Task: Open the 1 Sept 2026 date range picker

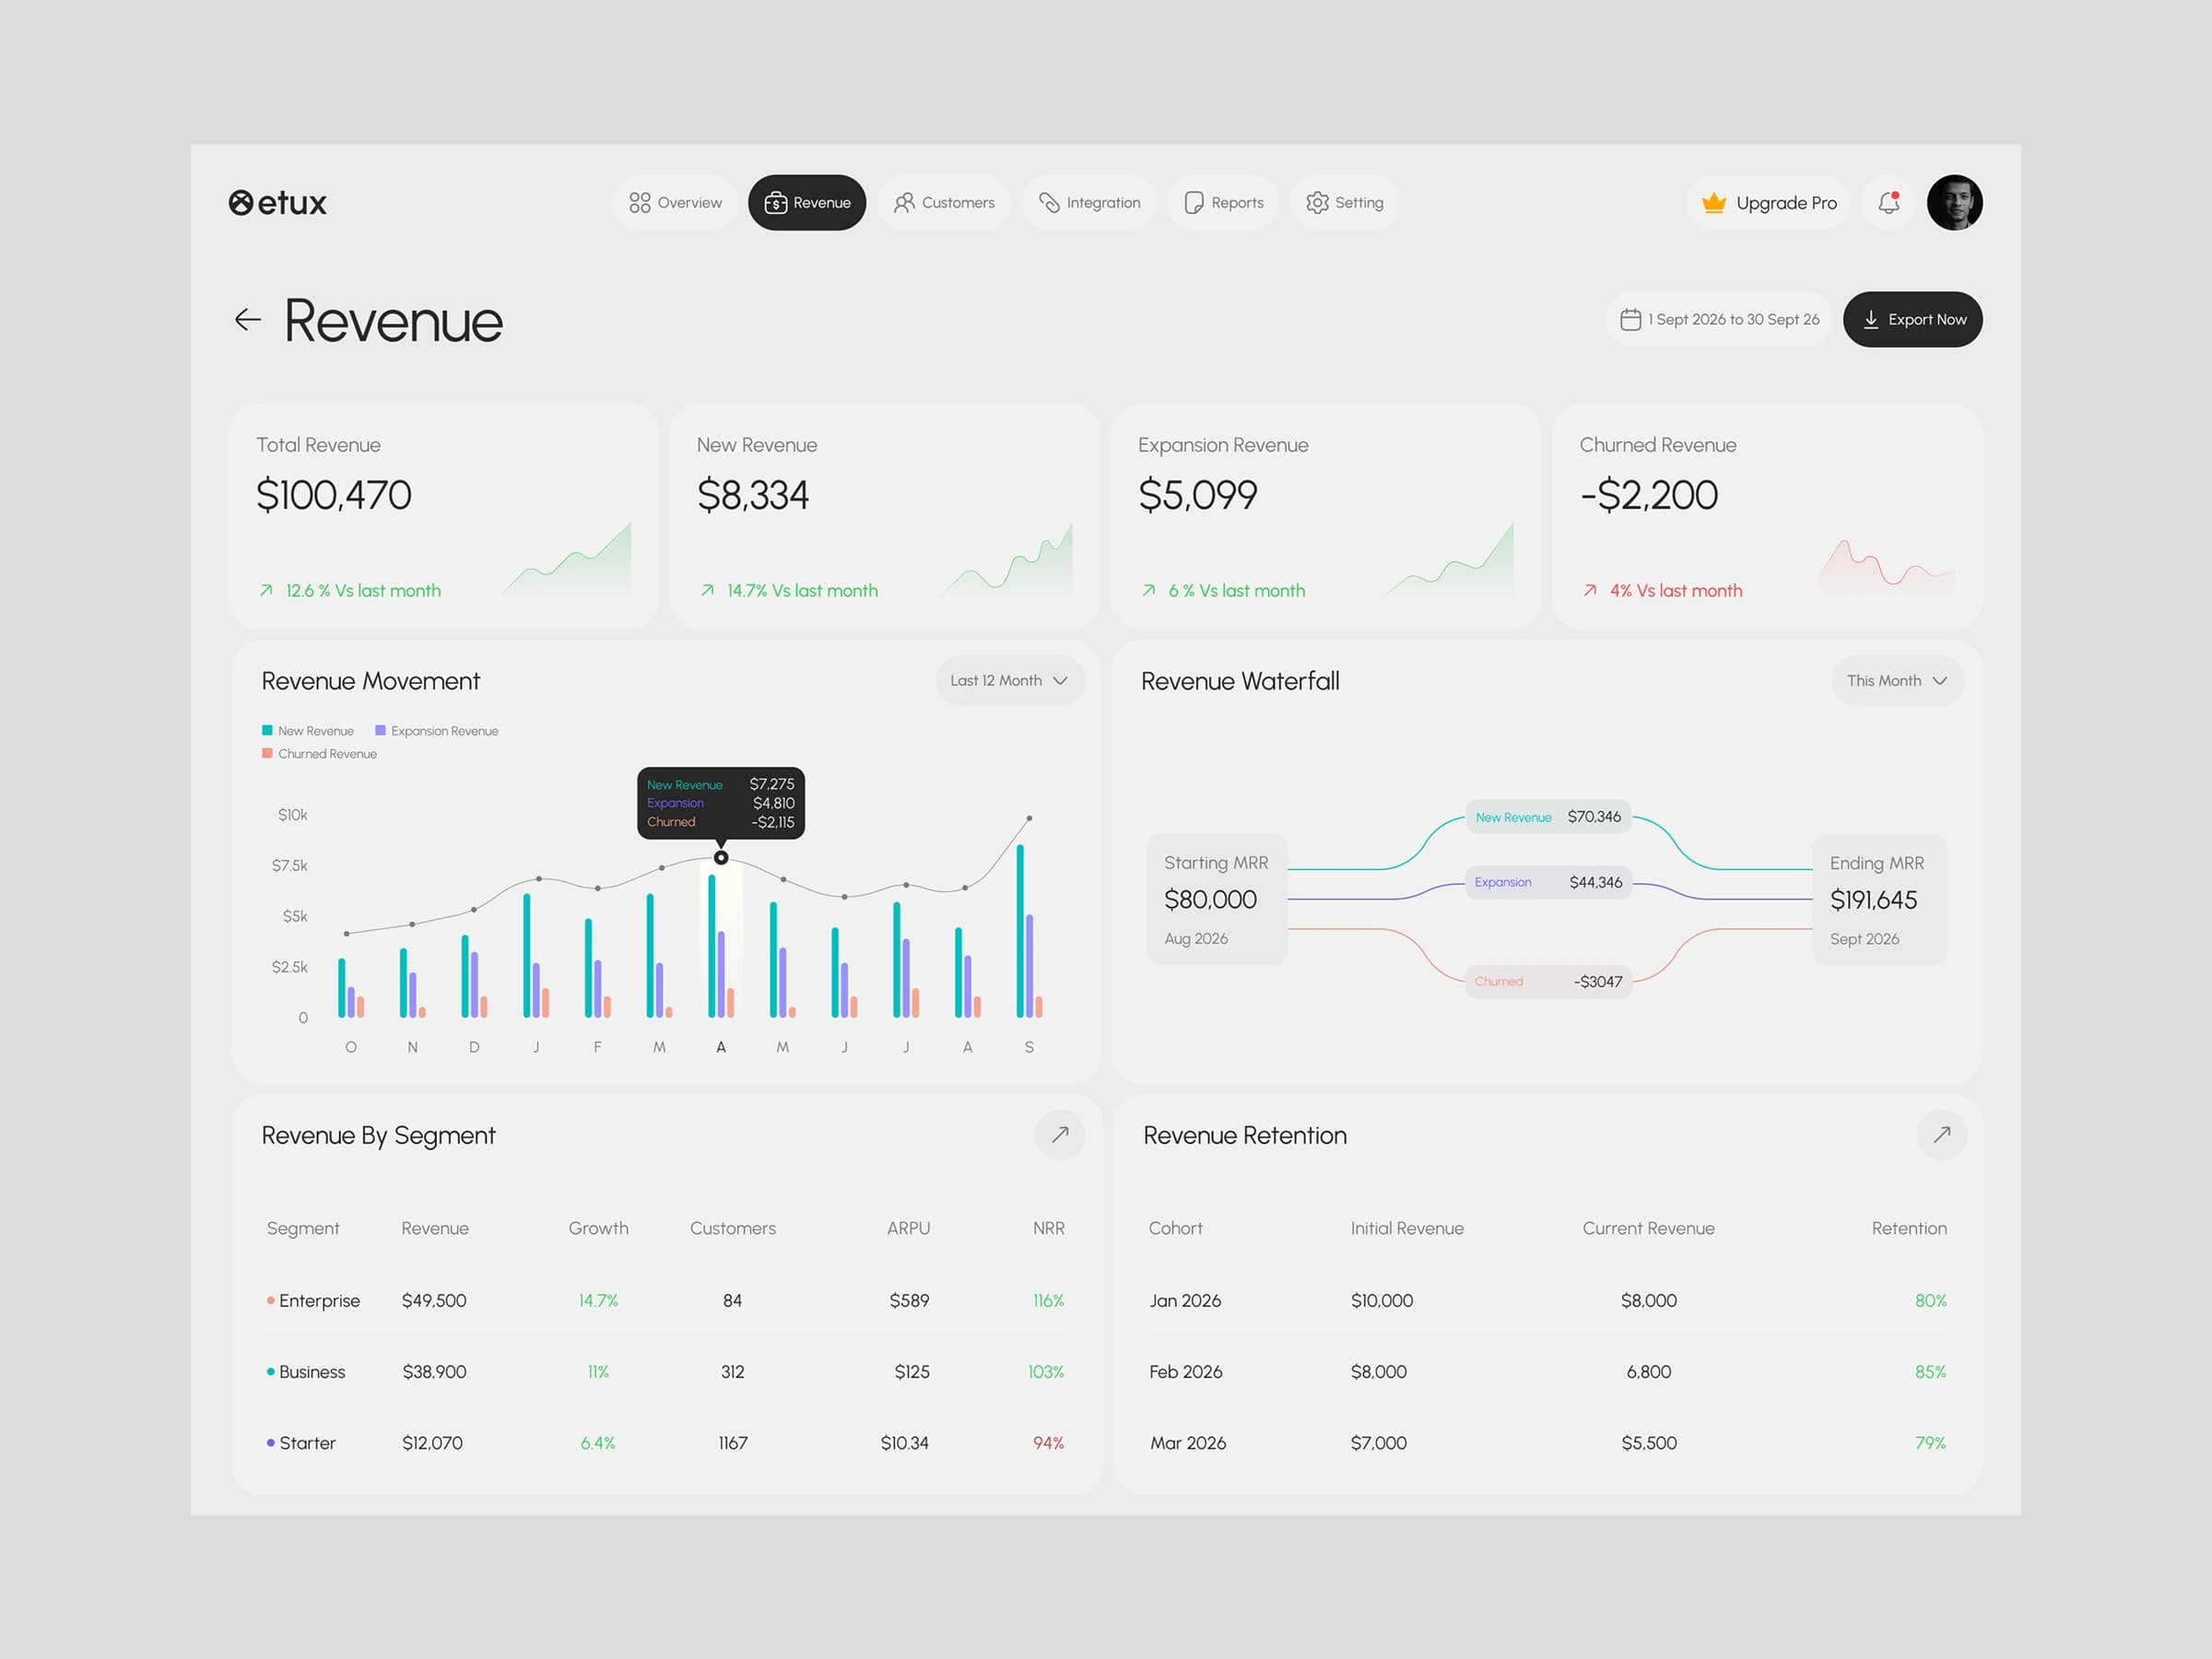Action: (1719, 320)
